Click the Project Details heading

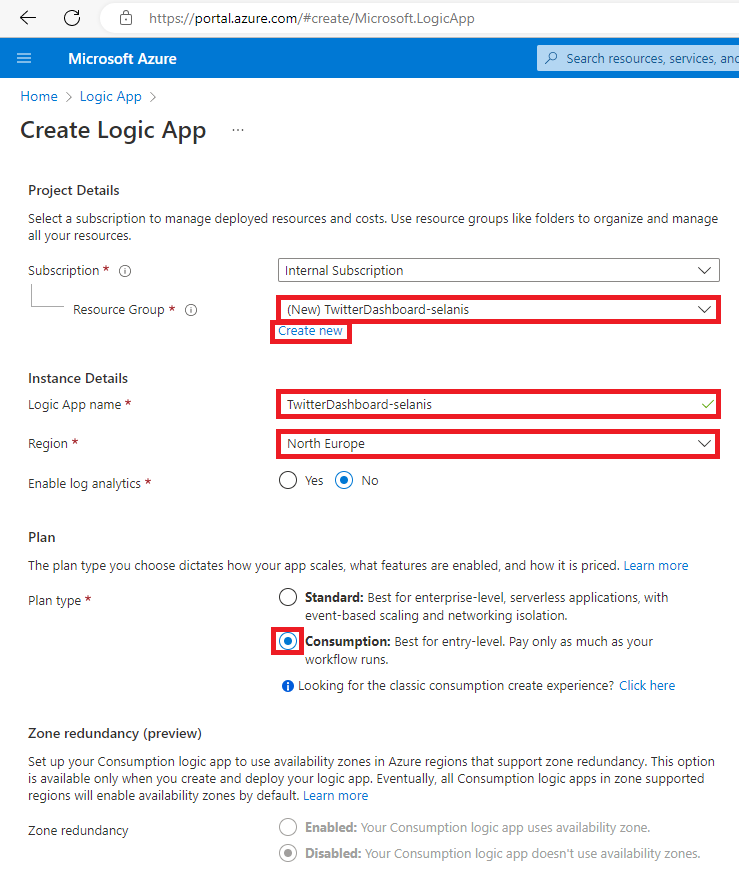pyautogui.click(x=74, y=190)
